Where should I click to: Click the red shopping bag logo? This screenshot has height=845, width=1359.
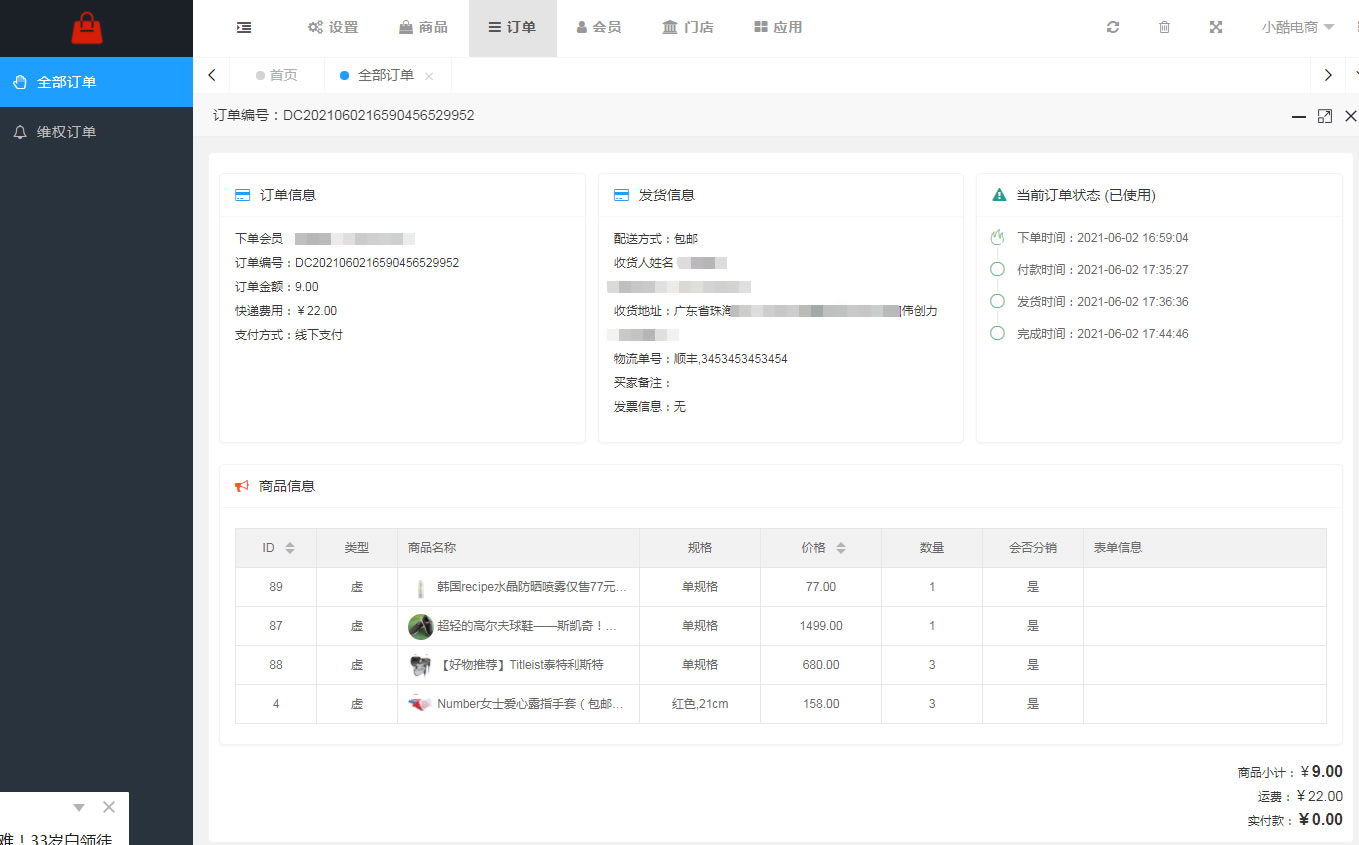tap(87, 28)
